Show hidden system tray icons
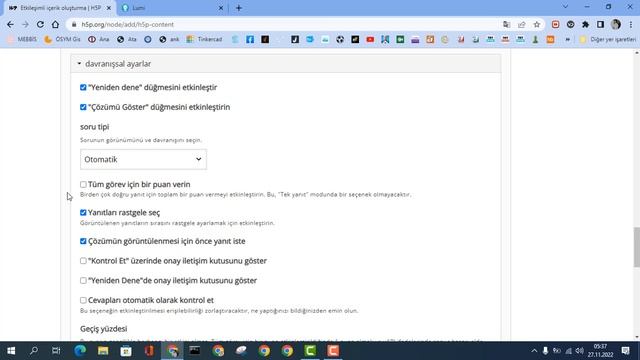 [x=534, y=351]
